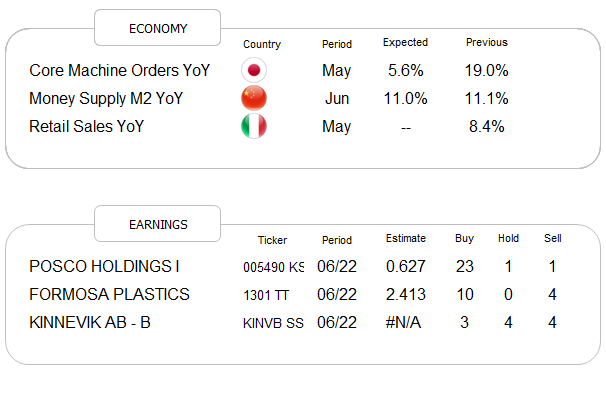Click the 06/22 period for KINNEVIK AB
Viewport: 606px width, 393px height.
[337, 322]
